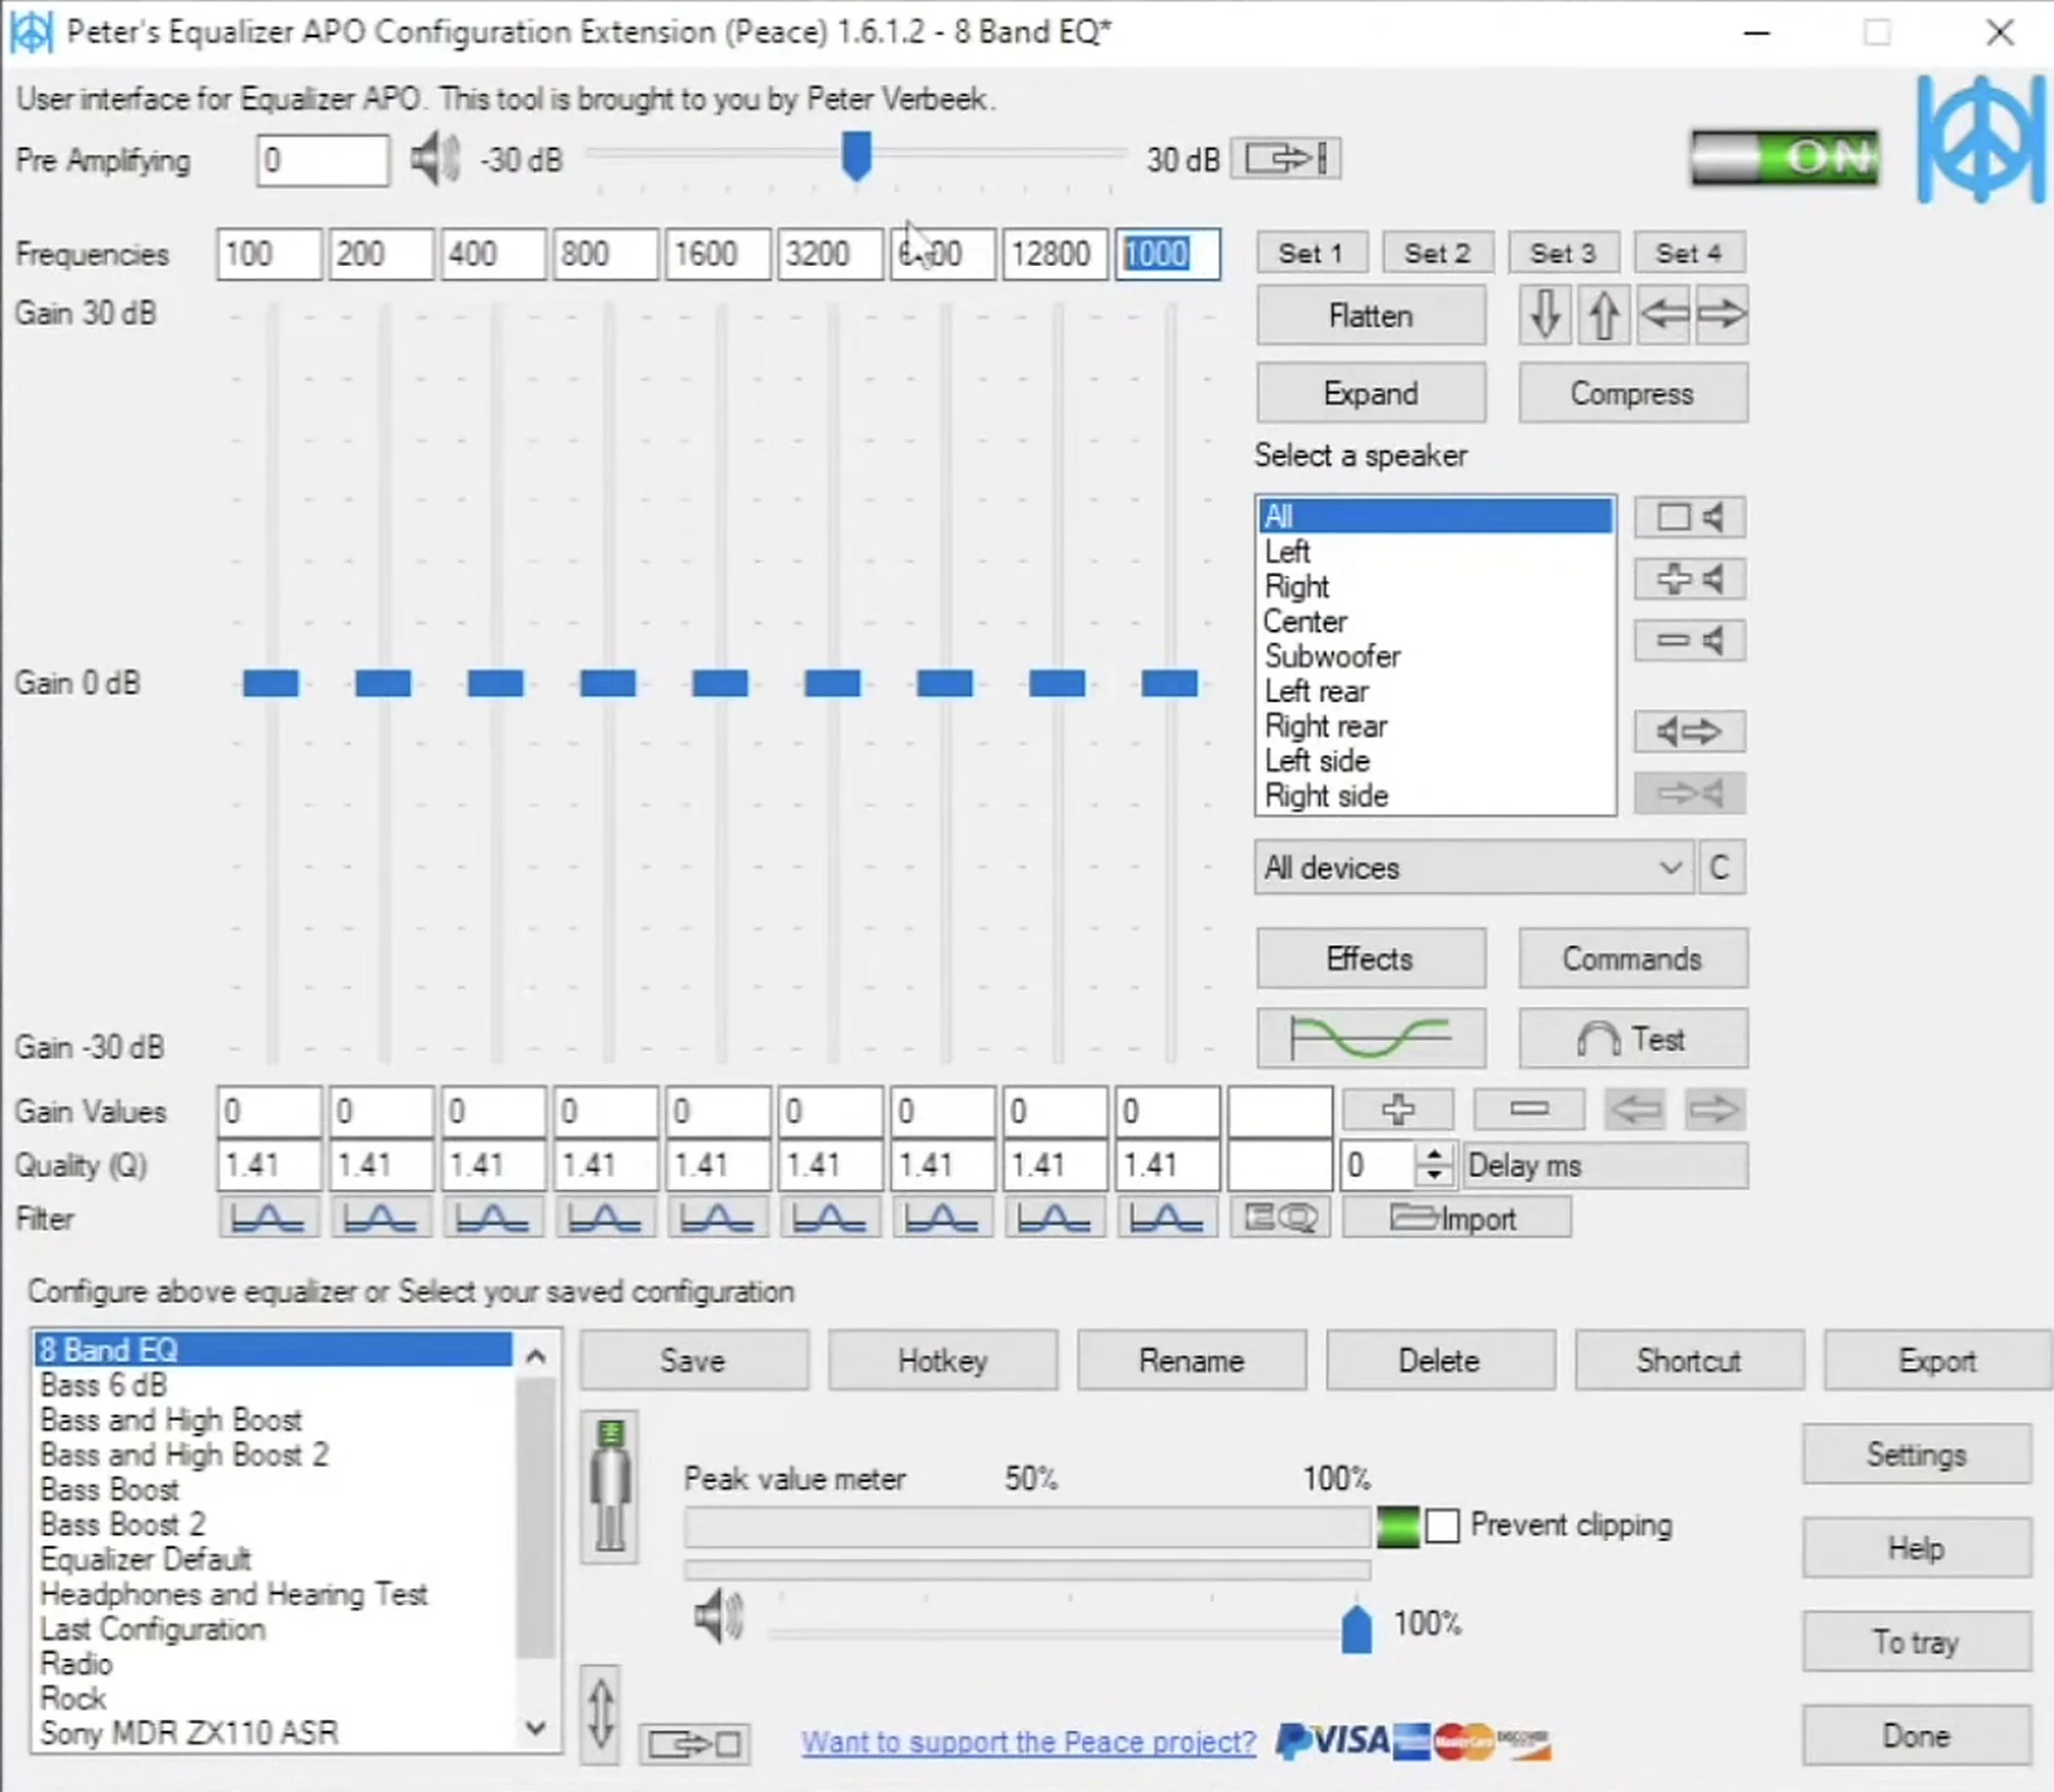Open the Want to support Peace project link
Viewport: 2054px width, 1792px height.
coord(1028,1742)
